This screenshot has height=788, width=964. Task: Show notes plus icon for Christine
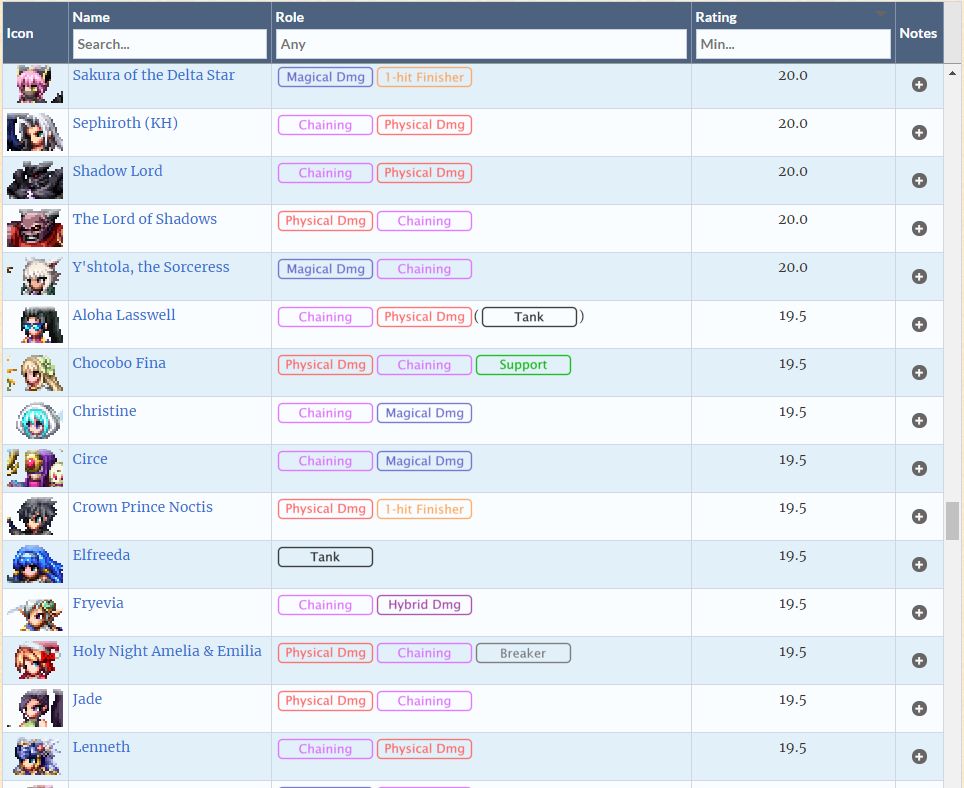point(919,420)
